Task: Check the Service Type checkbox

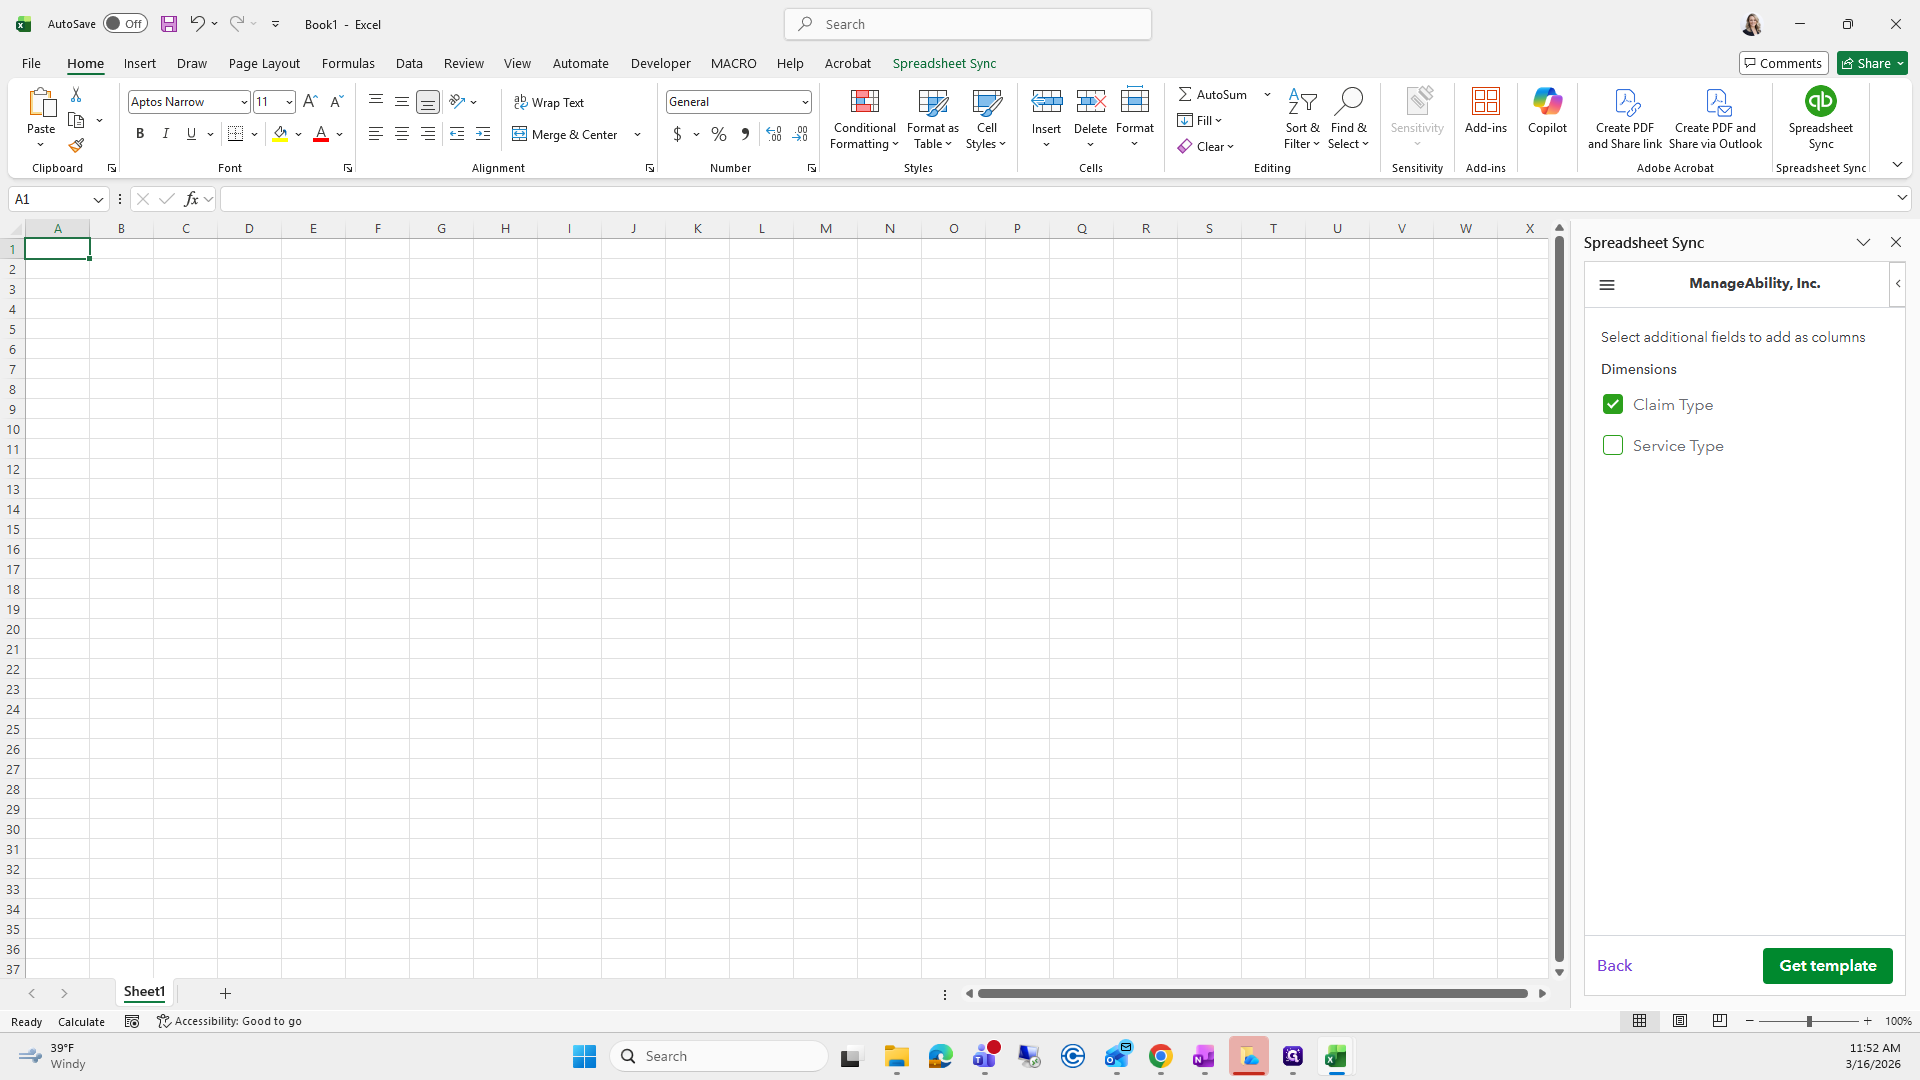Action: (1612, 445)
